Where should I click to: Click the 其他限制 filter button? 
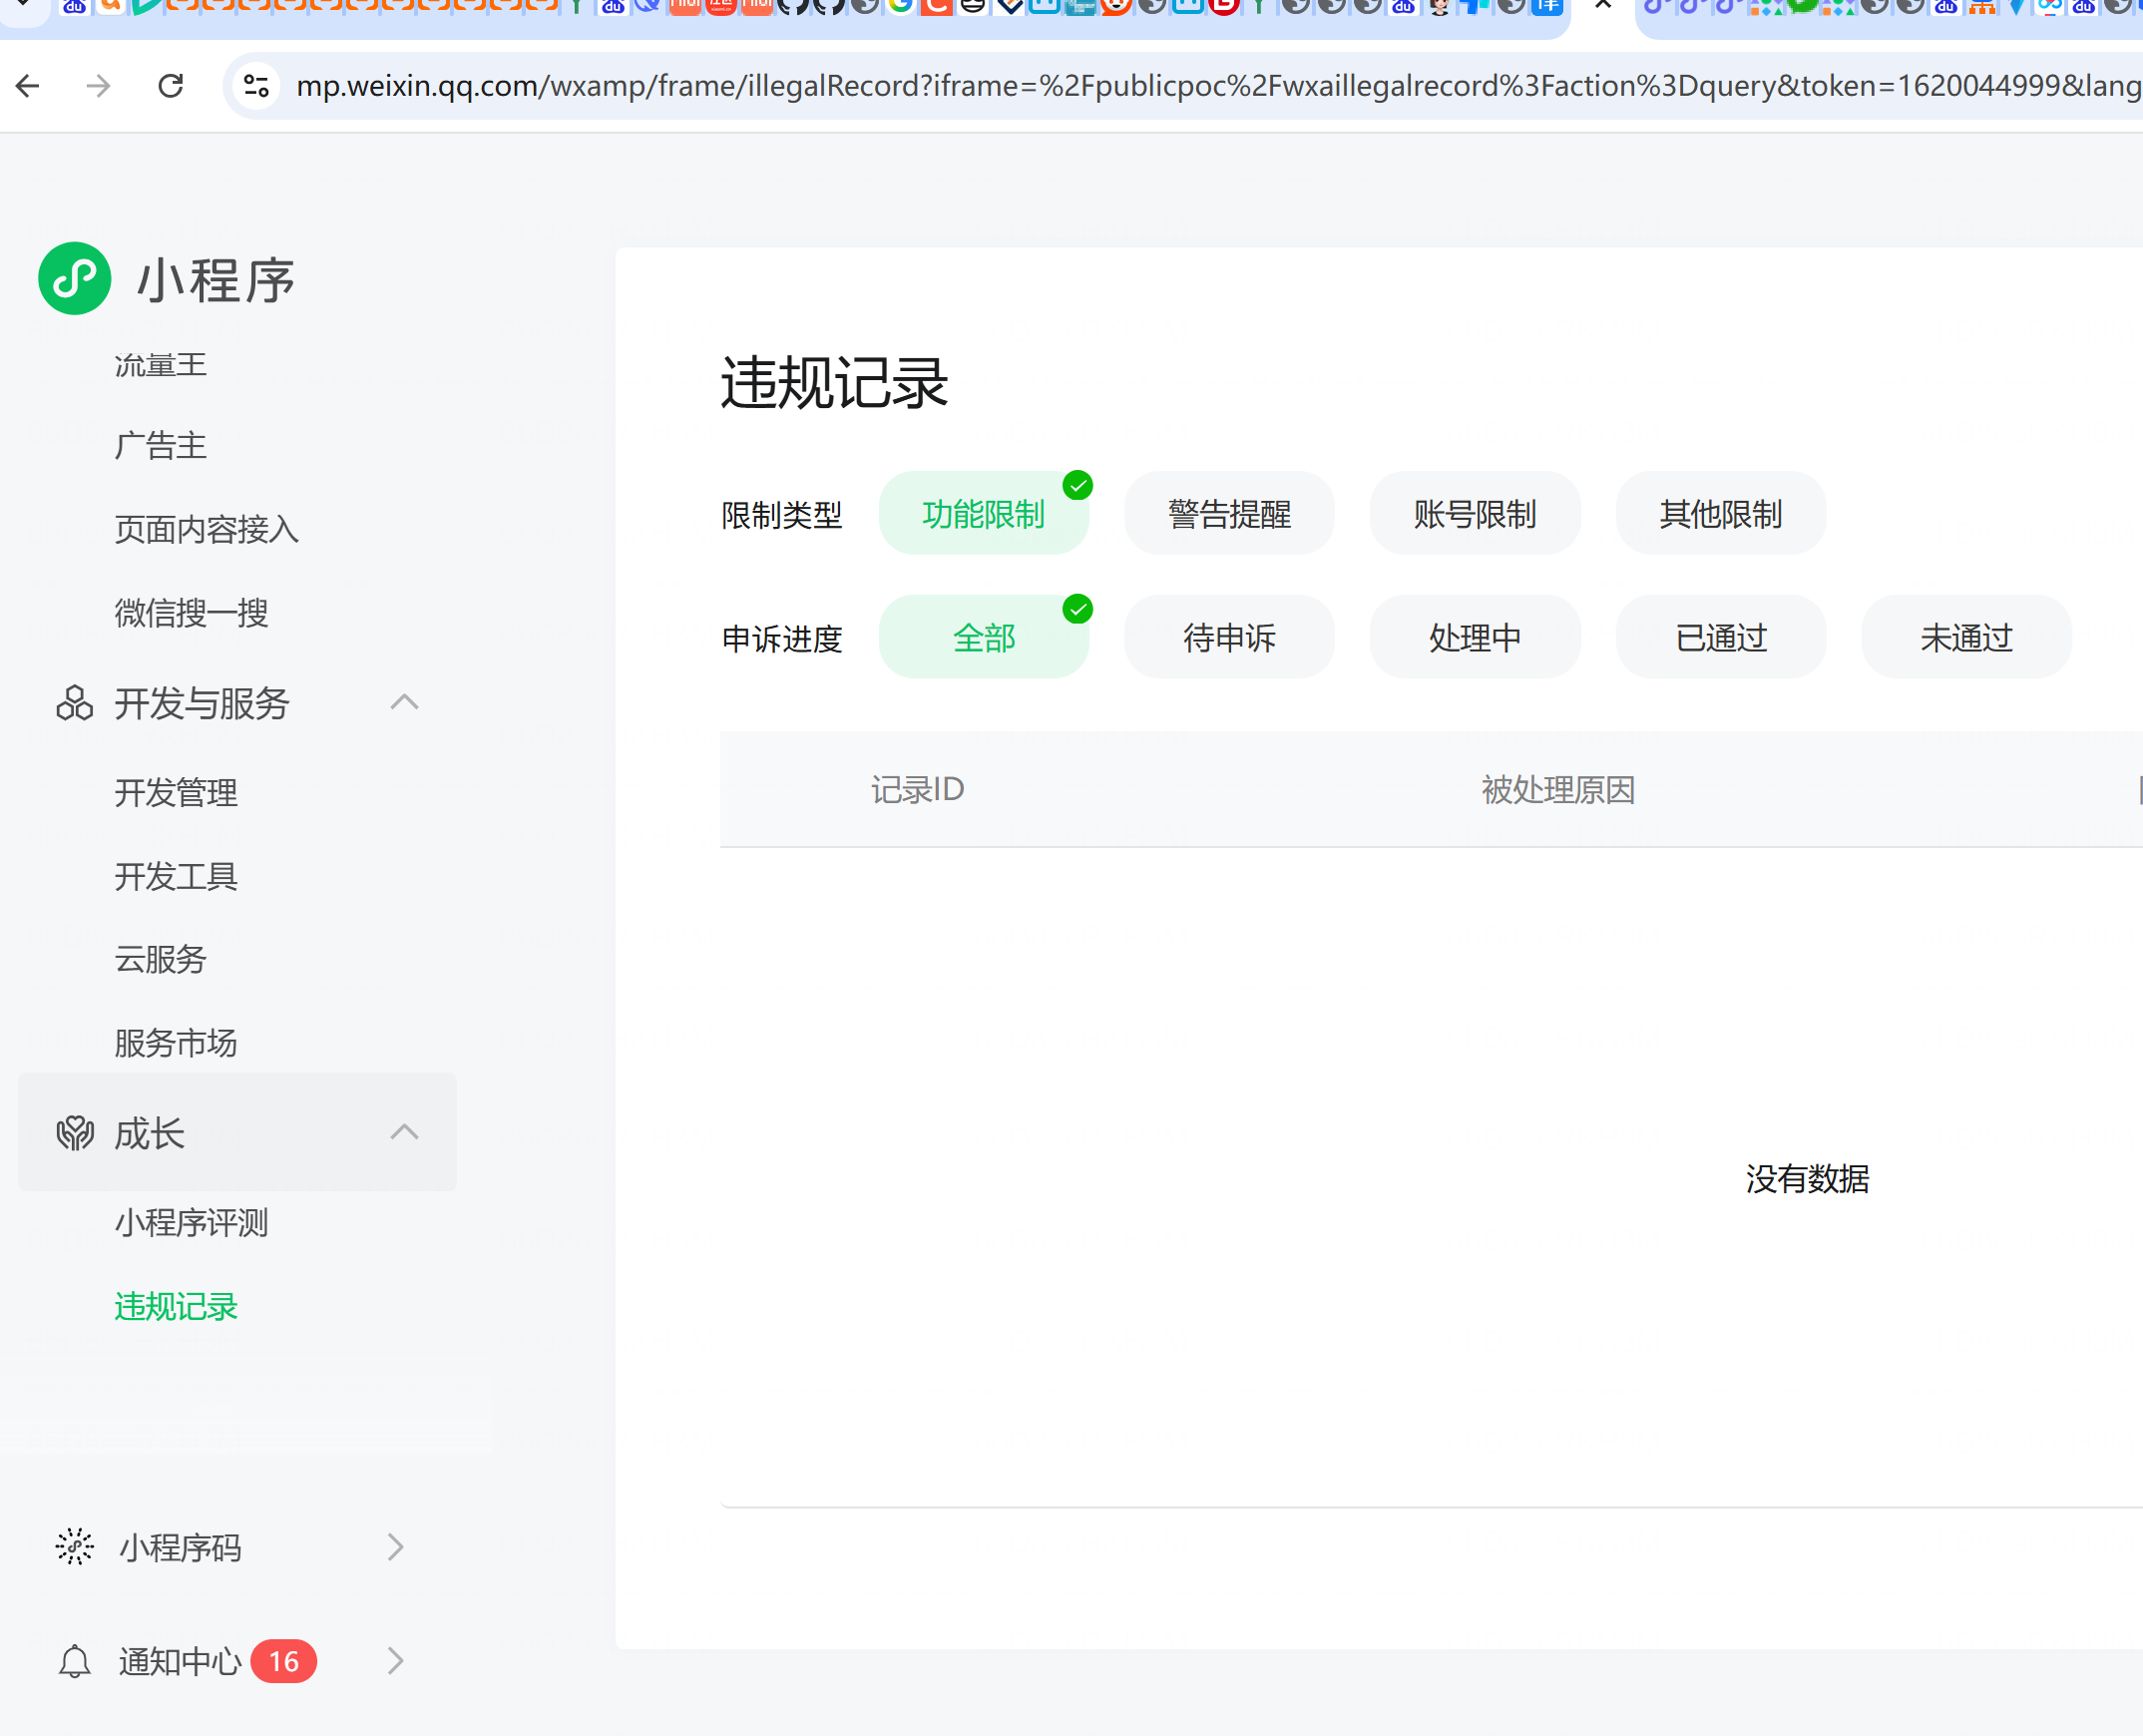(x=1720, y=514)
